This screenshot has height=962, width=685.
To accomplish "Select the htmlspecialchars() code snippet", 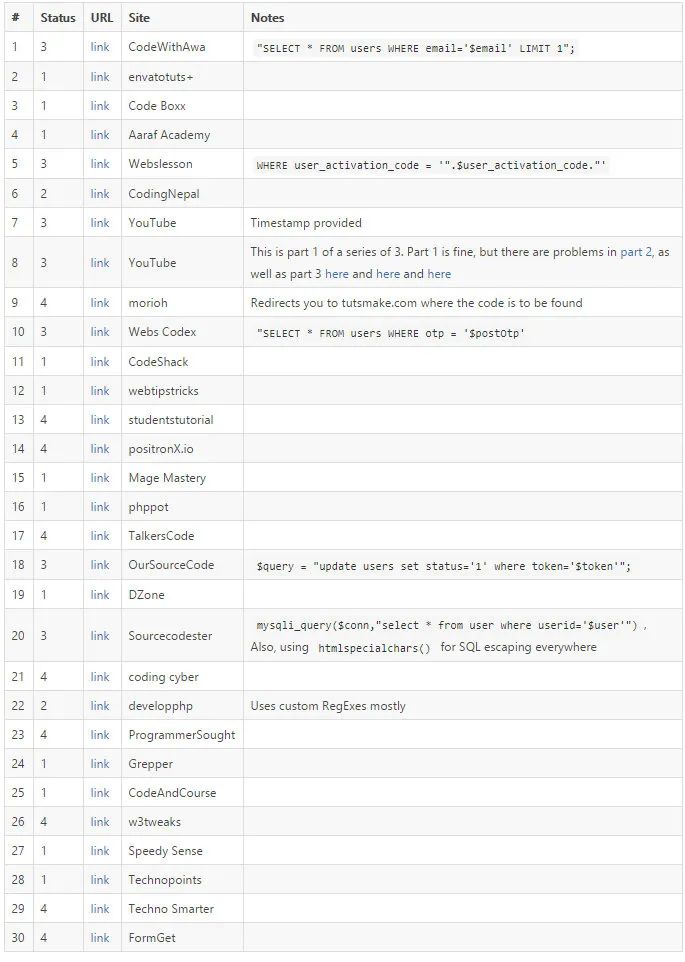I will pos(374,648).
